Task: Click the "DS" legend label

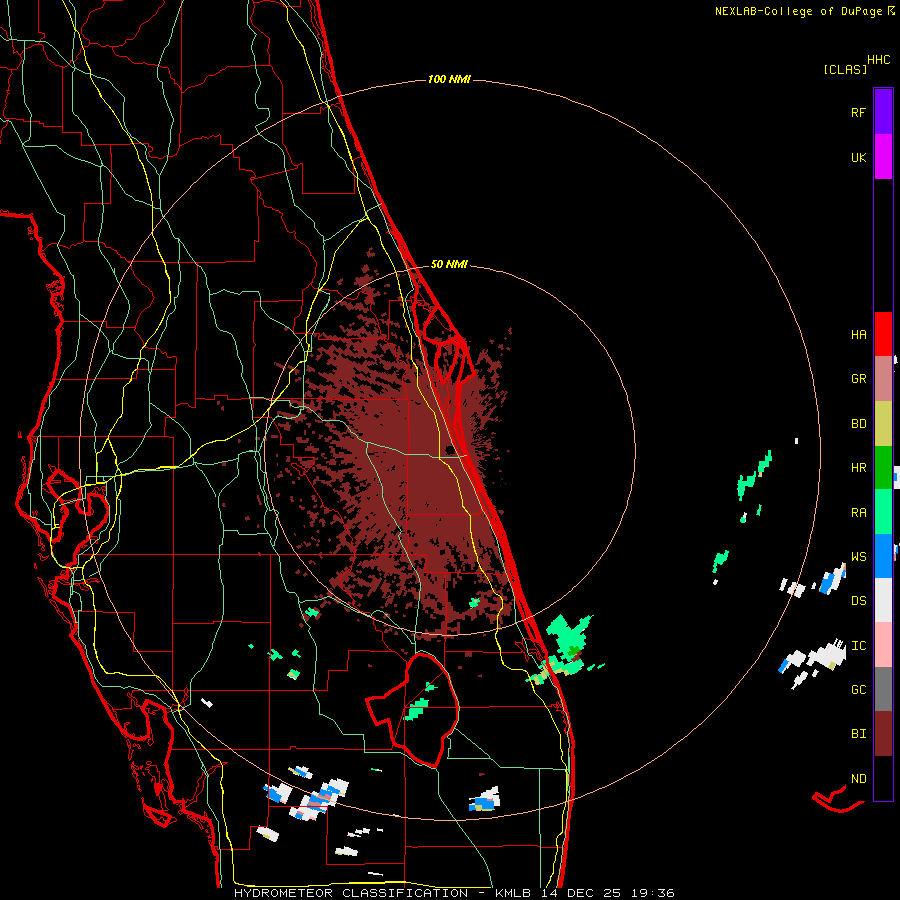Action: (x=858, y=601)
